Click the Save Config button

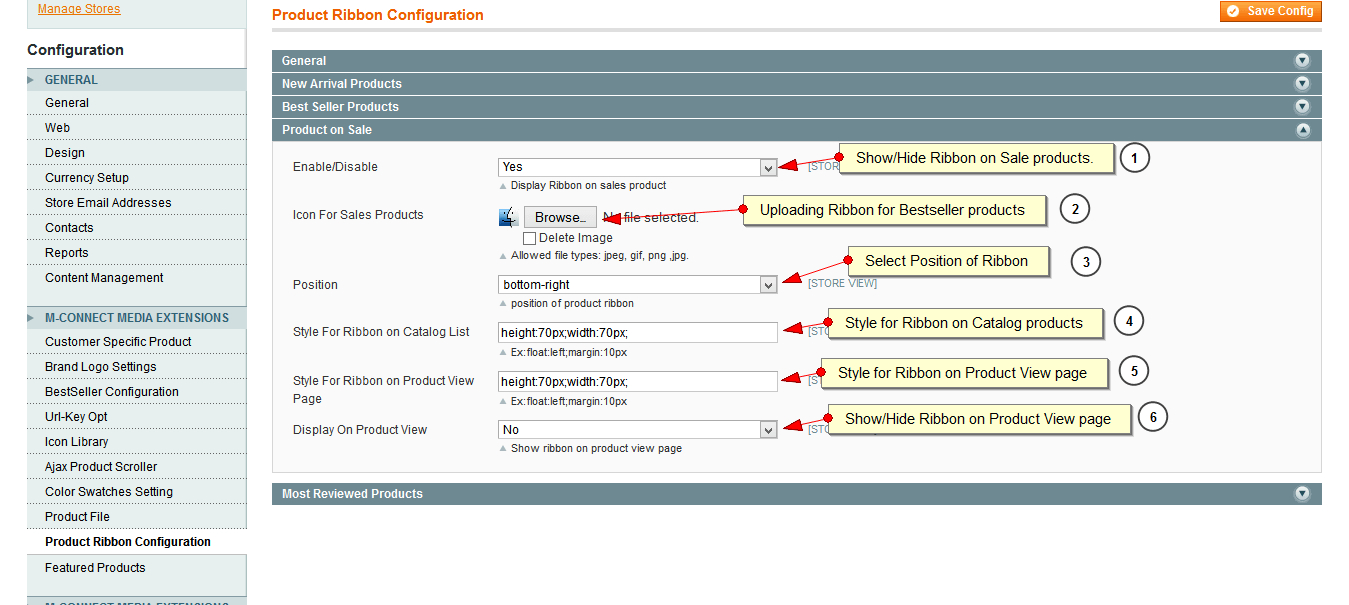pyautogui.click(x=1271, y=11)
